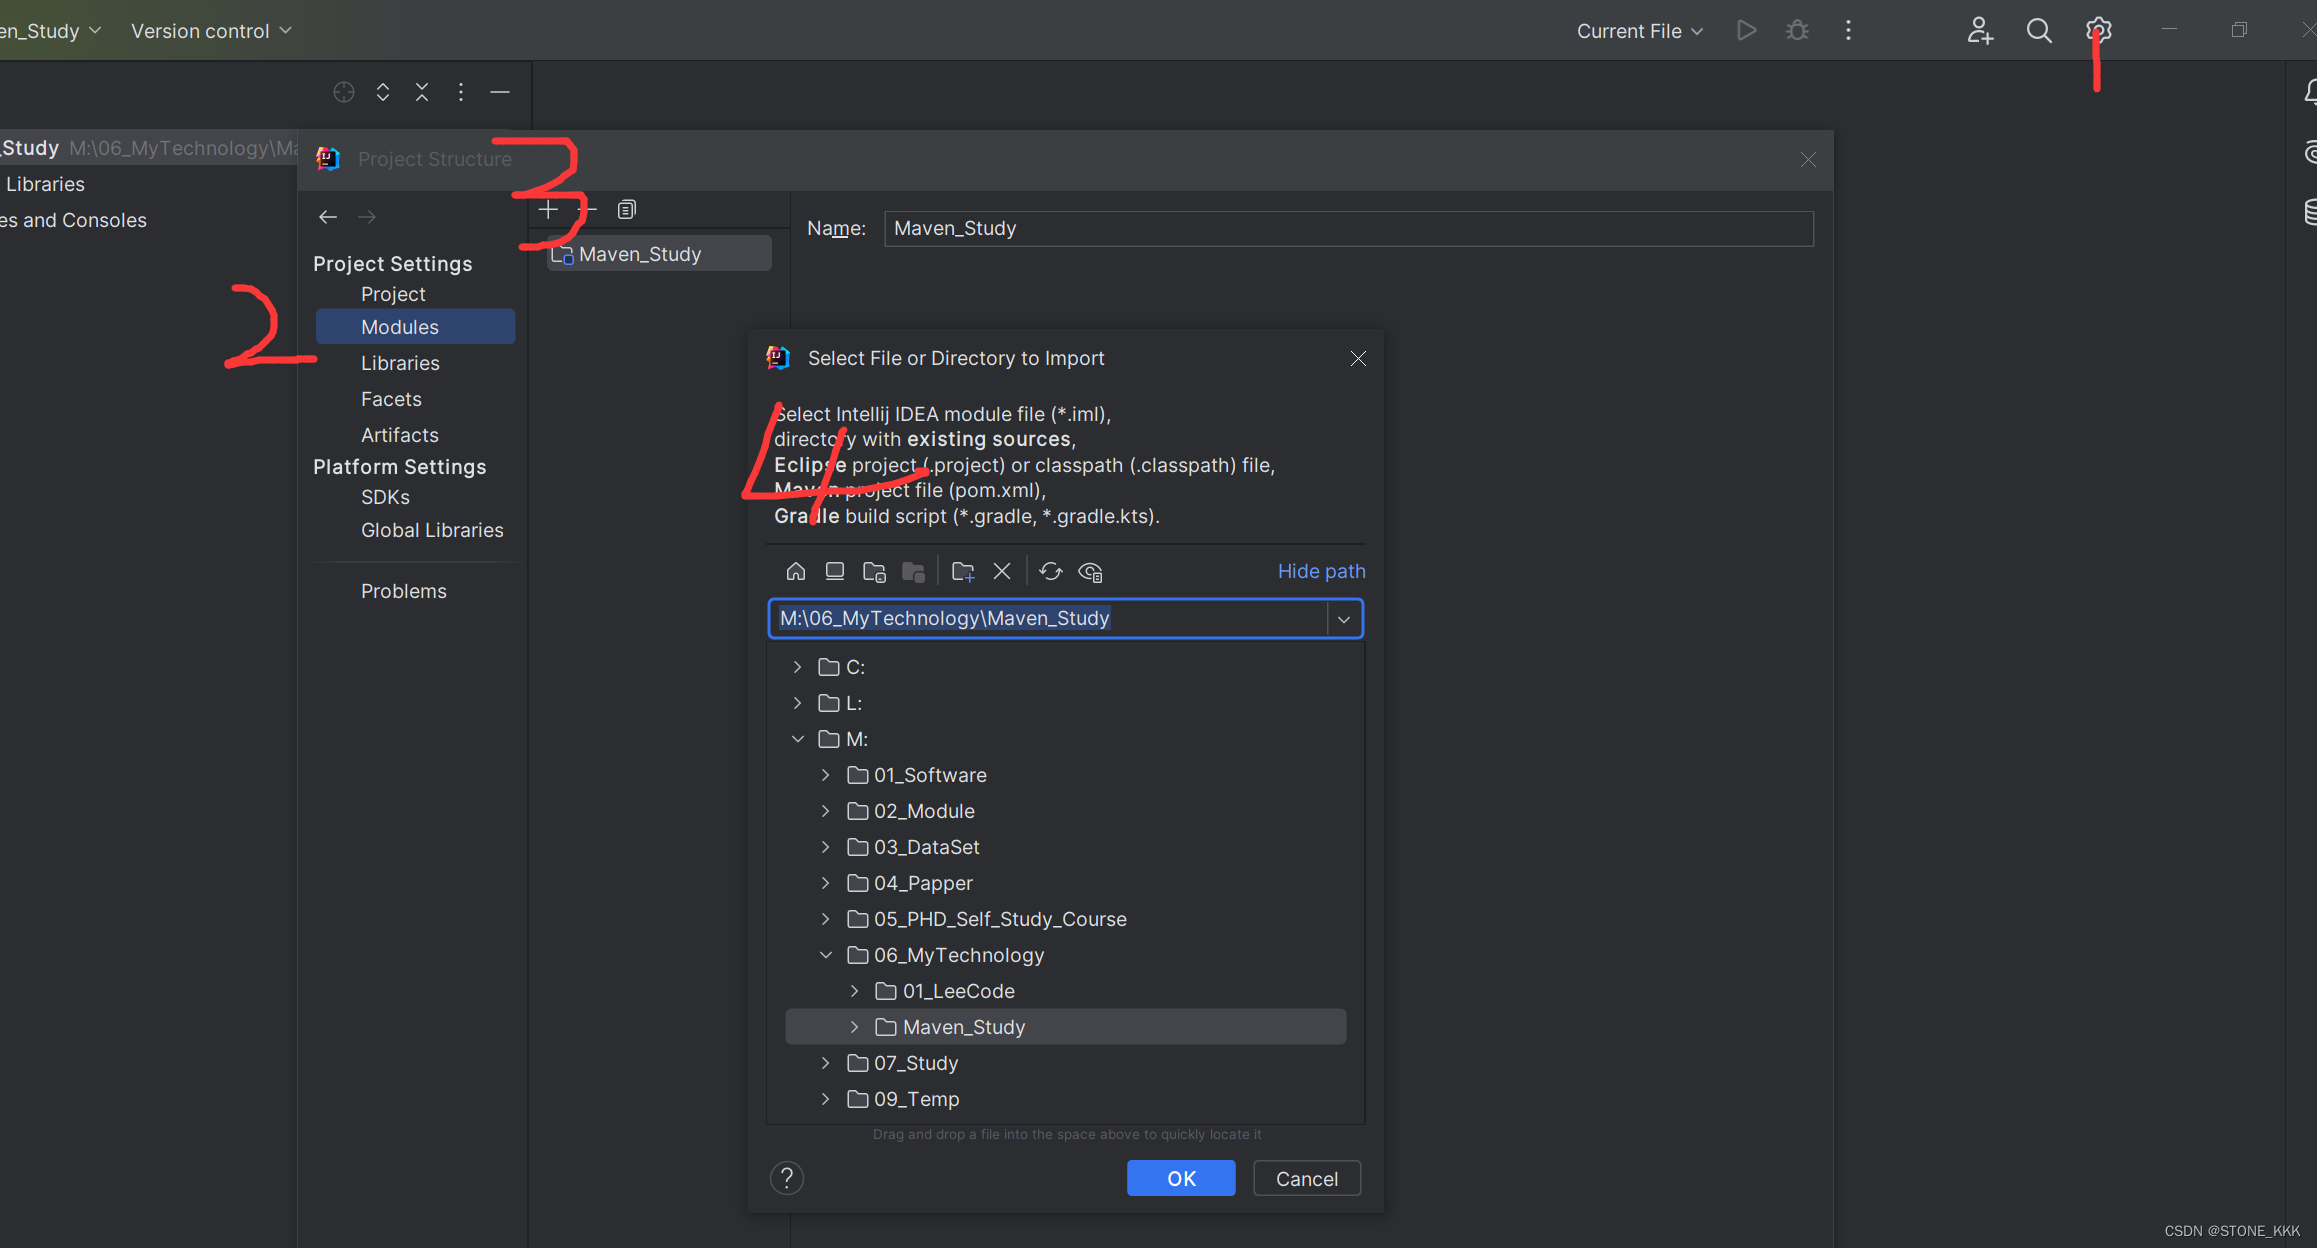The height and width of the screenshot is (1248, 2317).
Task: Remove selected module with minus icon
Action: coord(588,209)
